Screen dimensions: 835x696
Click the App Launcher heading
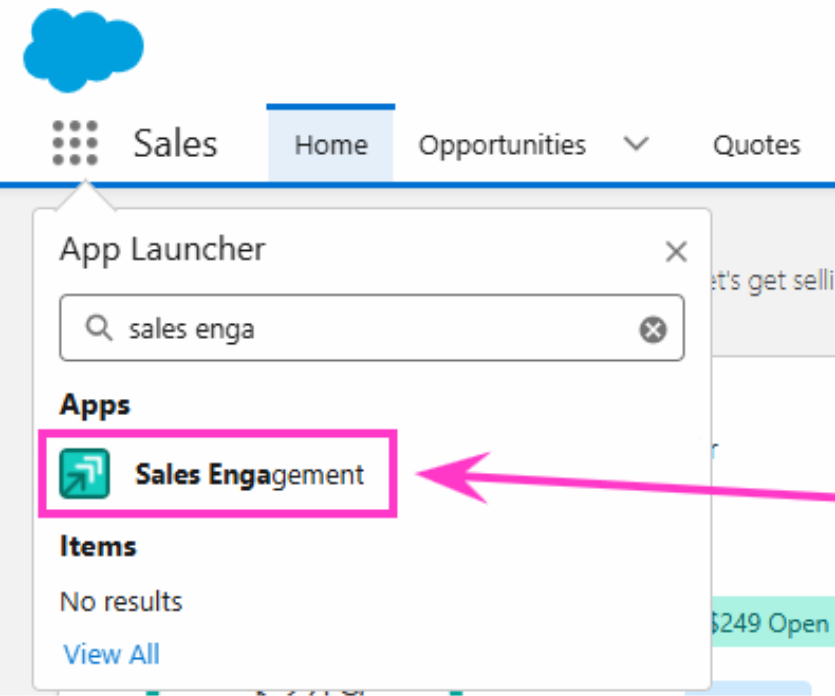[162, 249]
